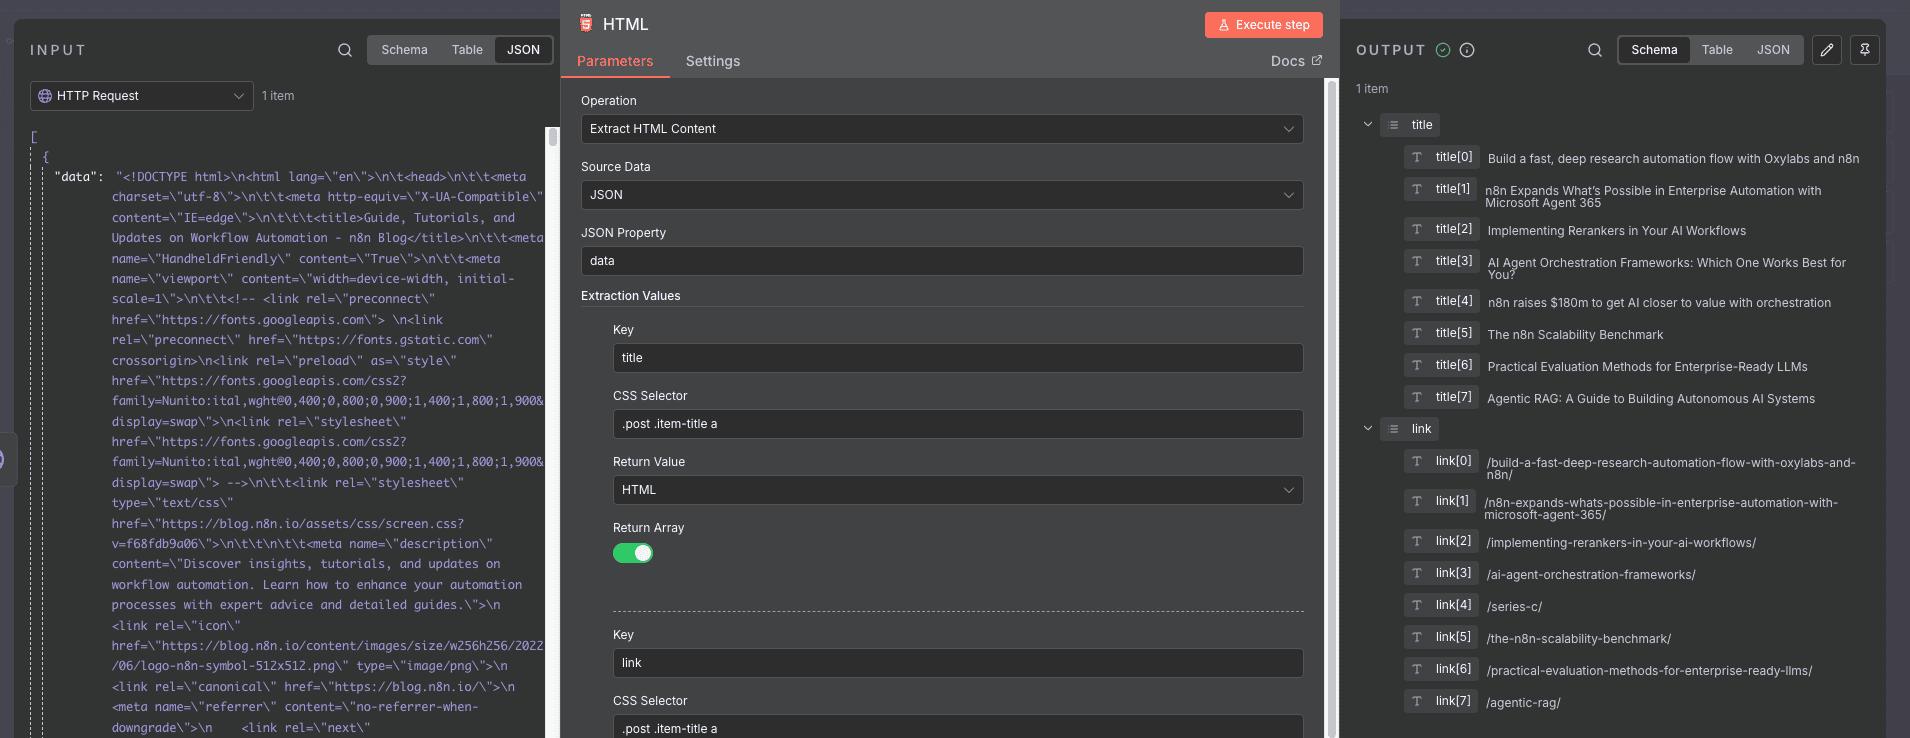Open the Operation dropdown
The height and width of the screenshot is (738, 1910).
click(942, 129)
